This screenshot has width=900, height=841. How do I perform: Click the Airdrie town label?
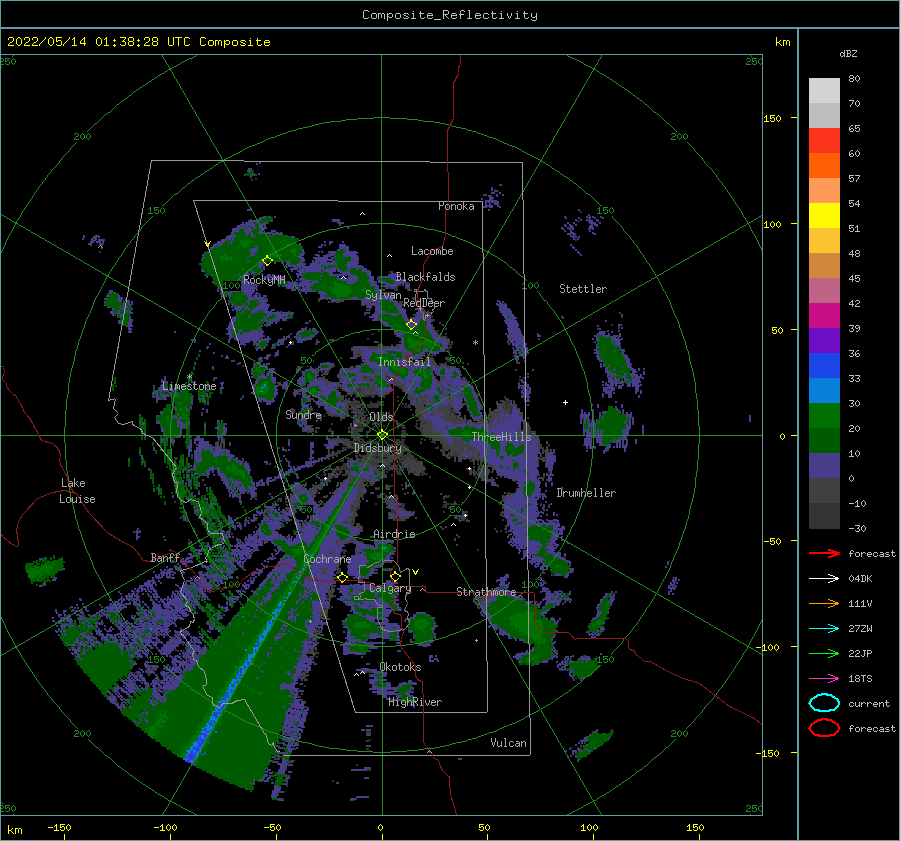394,534
